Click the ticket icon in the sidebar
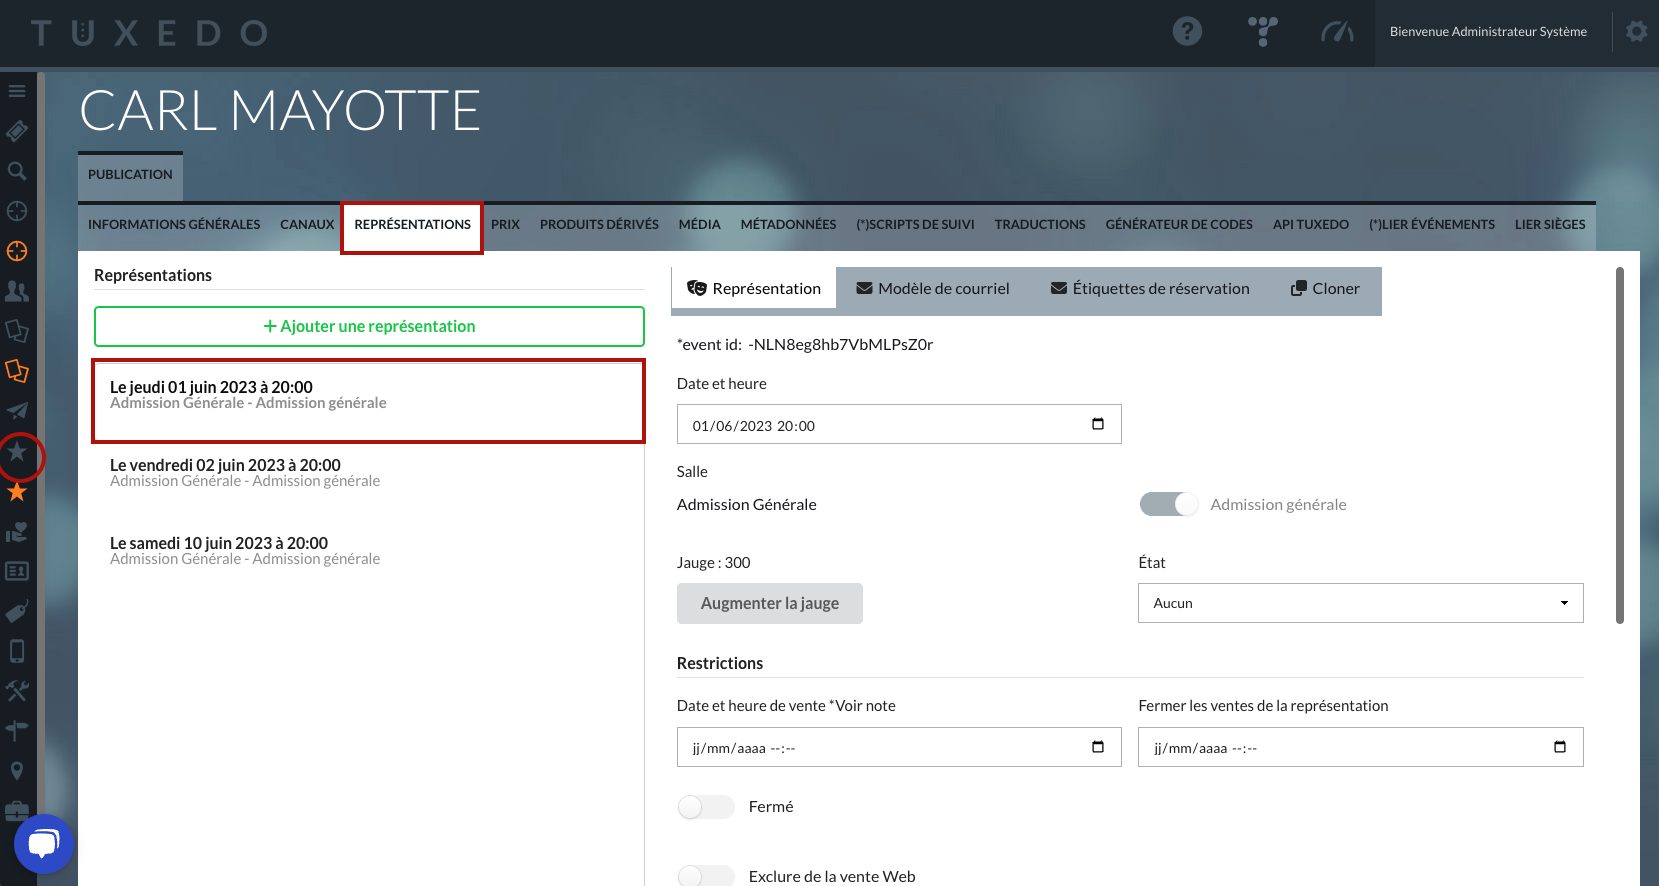The height and width of the screenshot is (886, 1659). click(17, 131)
